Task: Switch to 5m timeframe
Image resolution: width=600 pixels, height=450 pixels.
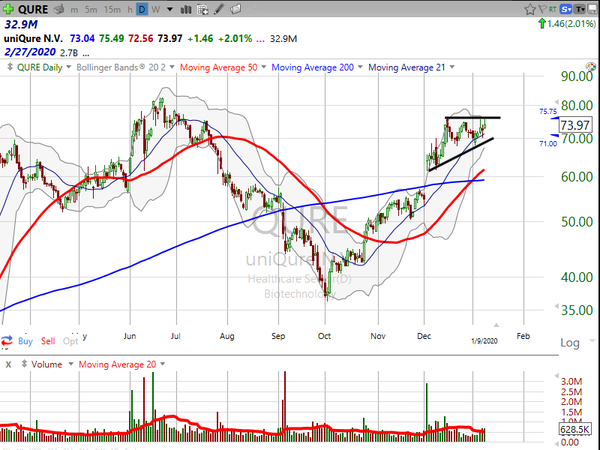Action: (x=91, y=10)
